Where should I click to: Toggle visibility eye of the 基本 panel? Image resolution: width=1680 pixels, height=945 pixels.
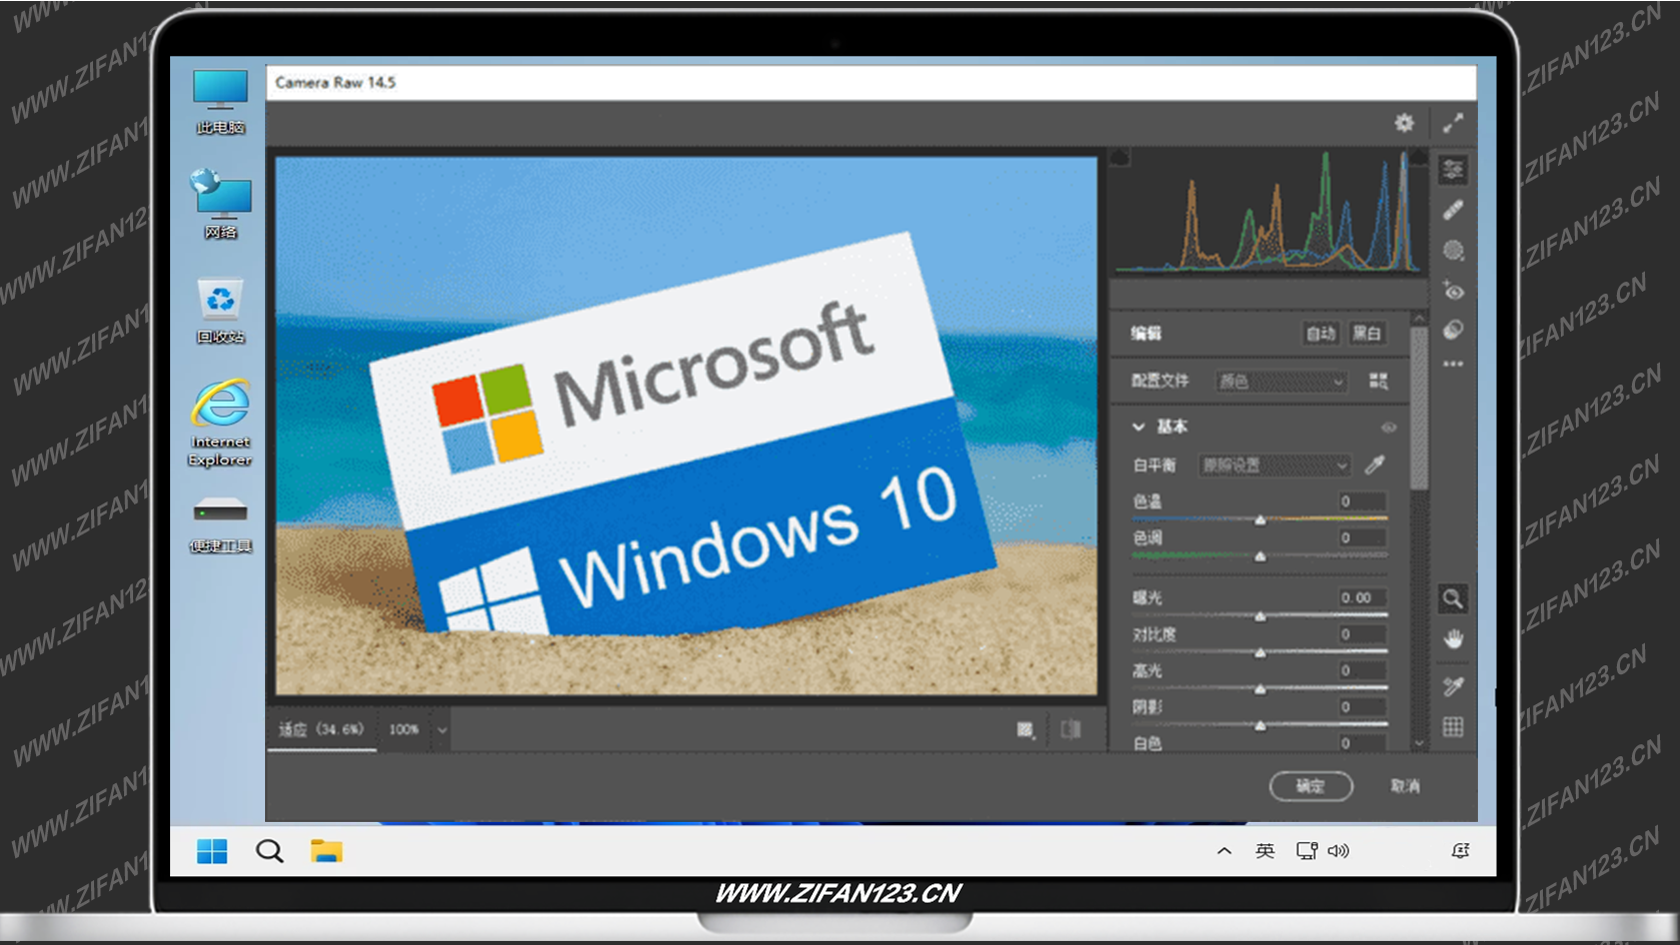pos(1389,427)
